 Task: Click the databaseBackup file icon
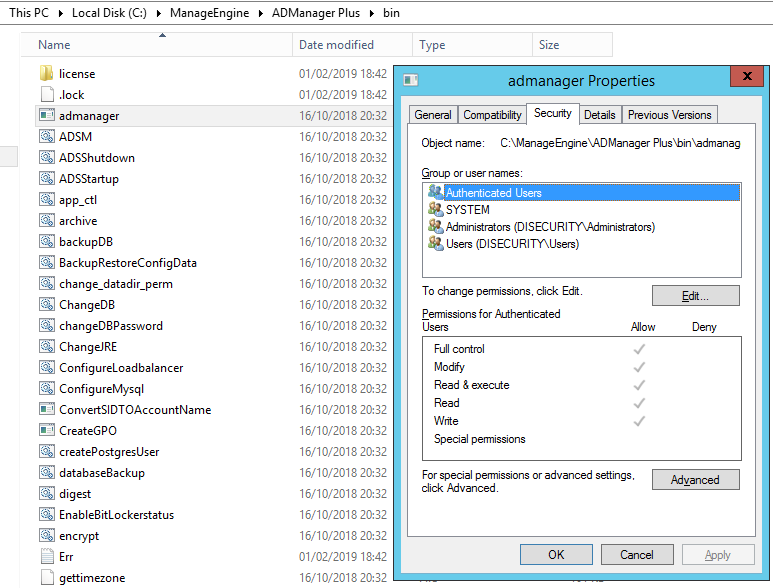(47, 473)
